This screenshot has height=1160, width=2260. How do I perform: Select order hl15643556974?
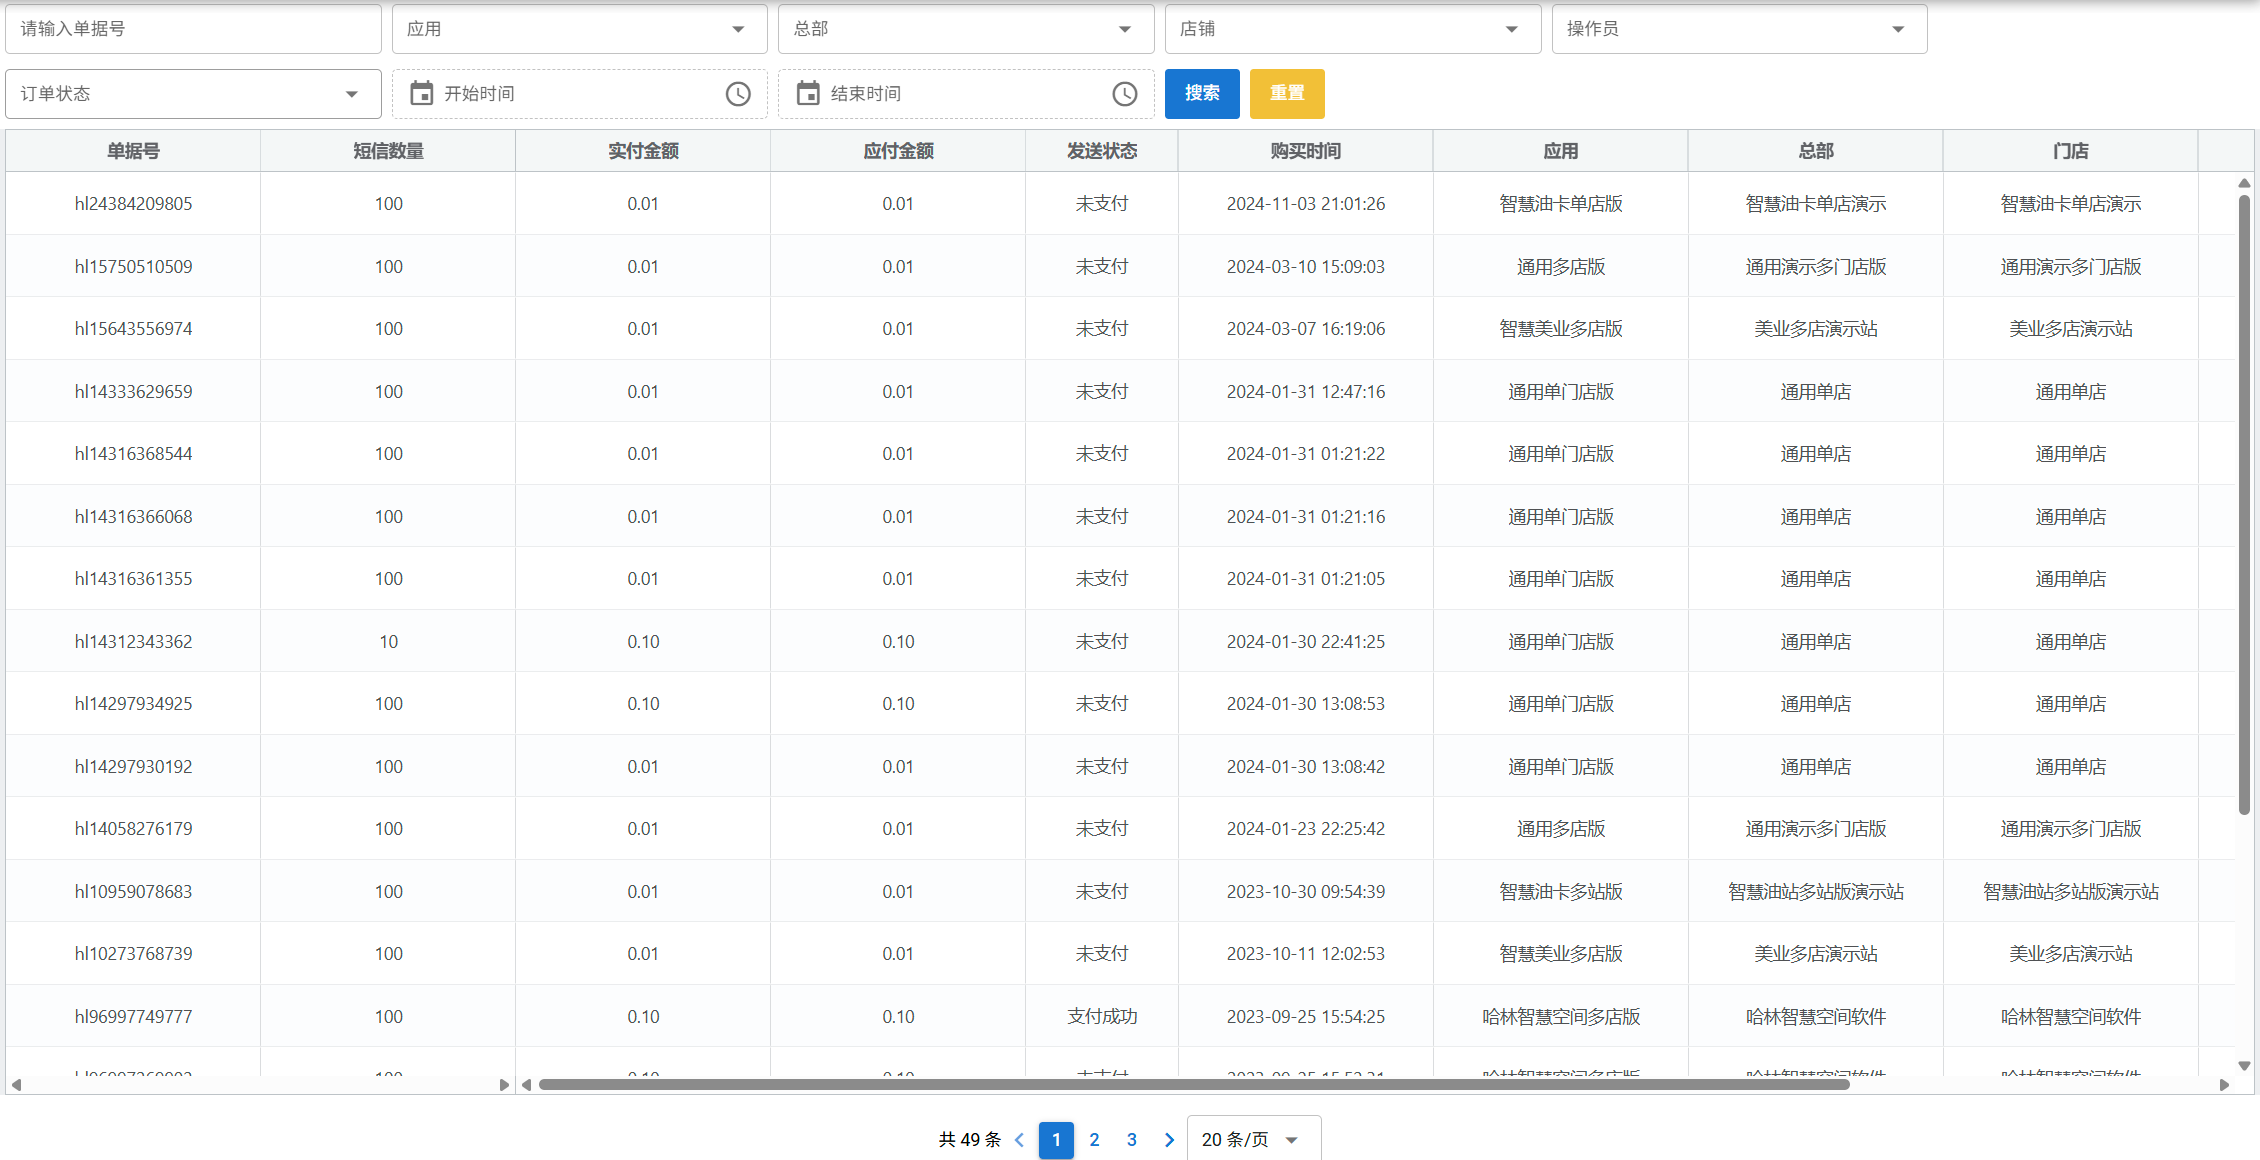point(133,329)
